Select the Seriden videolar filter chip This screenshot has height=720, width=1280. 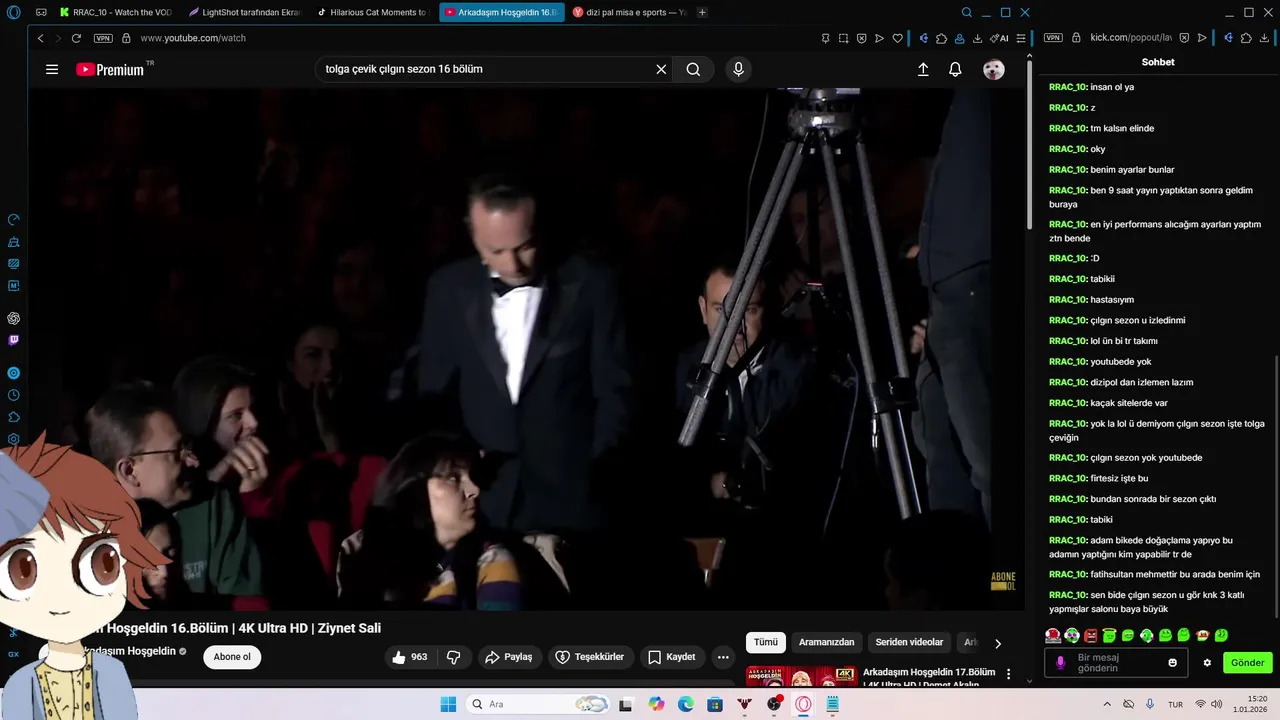pyautogui.click(x=909, y=642)
